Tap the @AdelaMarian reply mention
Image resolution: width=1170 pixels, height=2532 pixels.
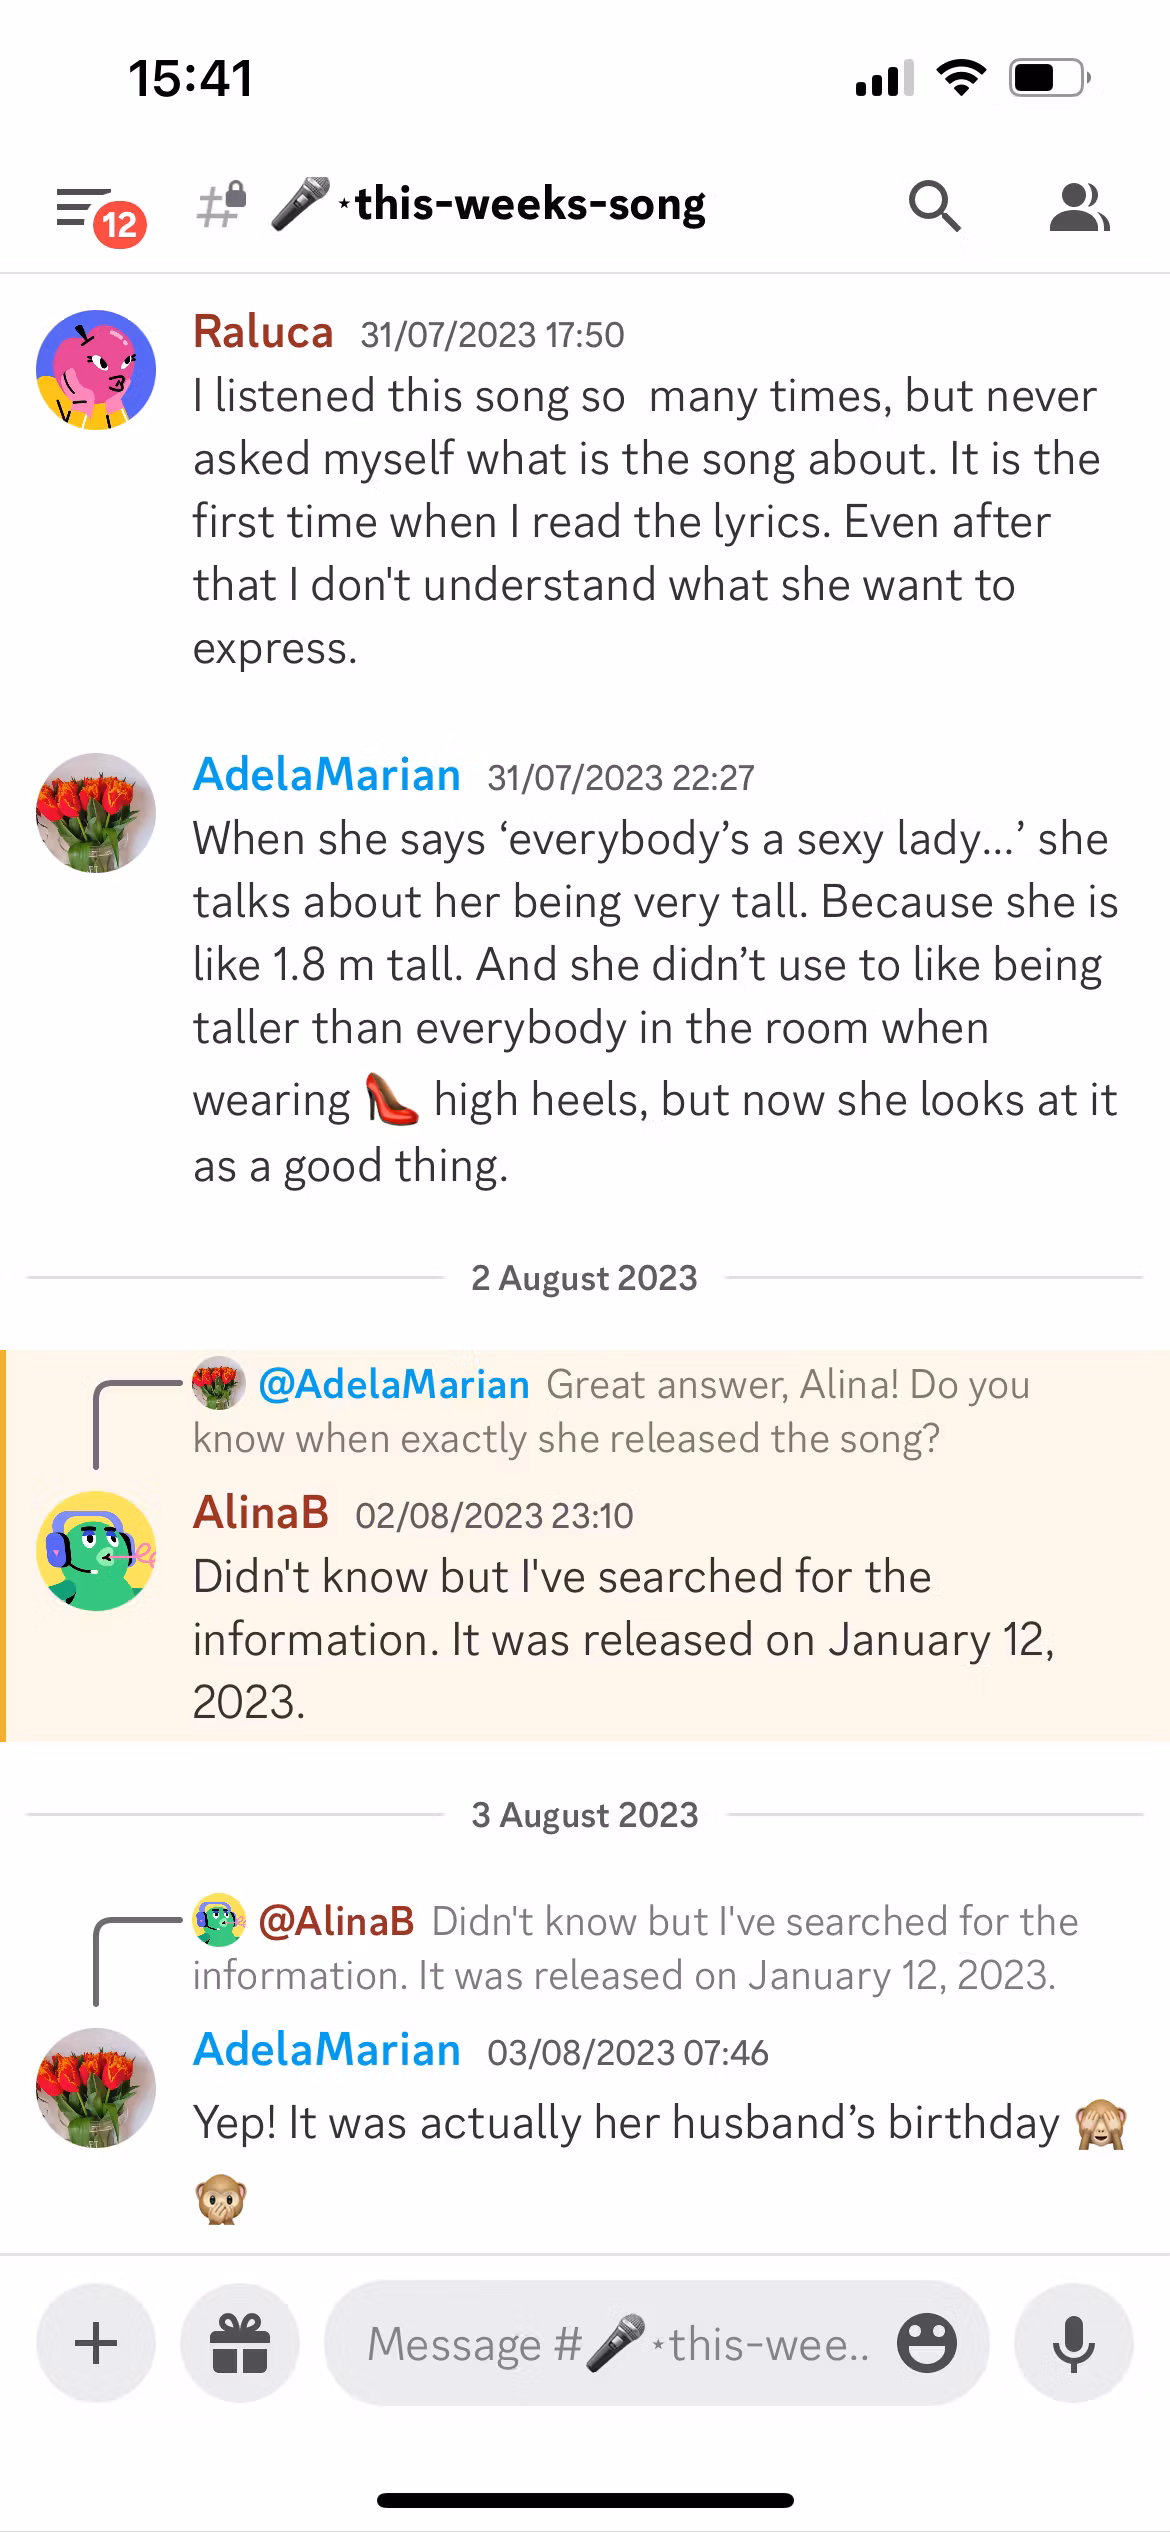[x=393, y=1384]
